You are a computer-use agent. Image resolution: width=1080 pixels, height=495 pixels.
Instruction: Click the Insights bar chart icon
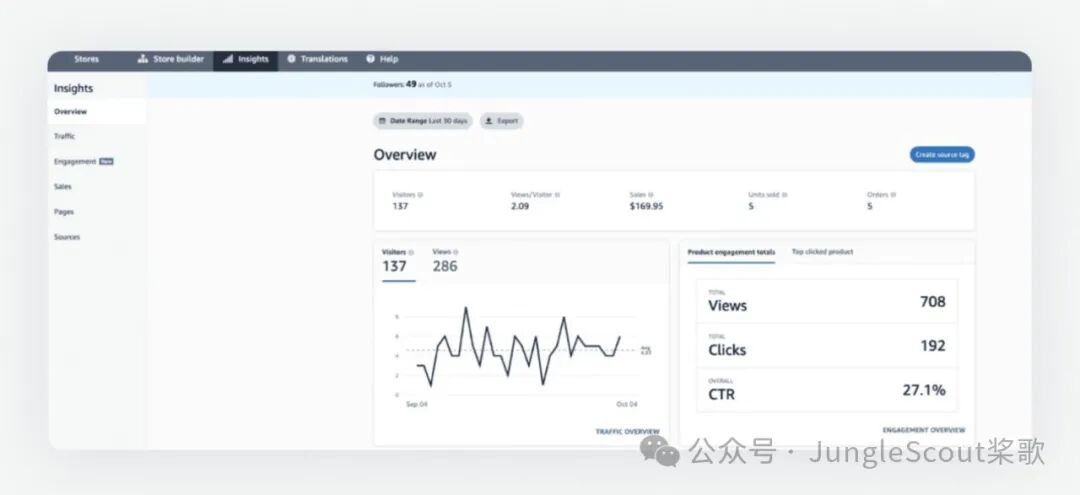[x=227, y=59]
